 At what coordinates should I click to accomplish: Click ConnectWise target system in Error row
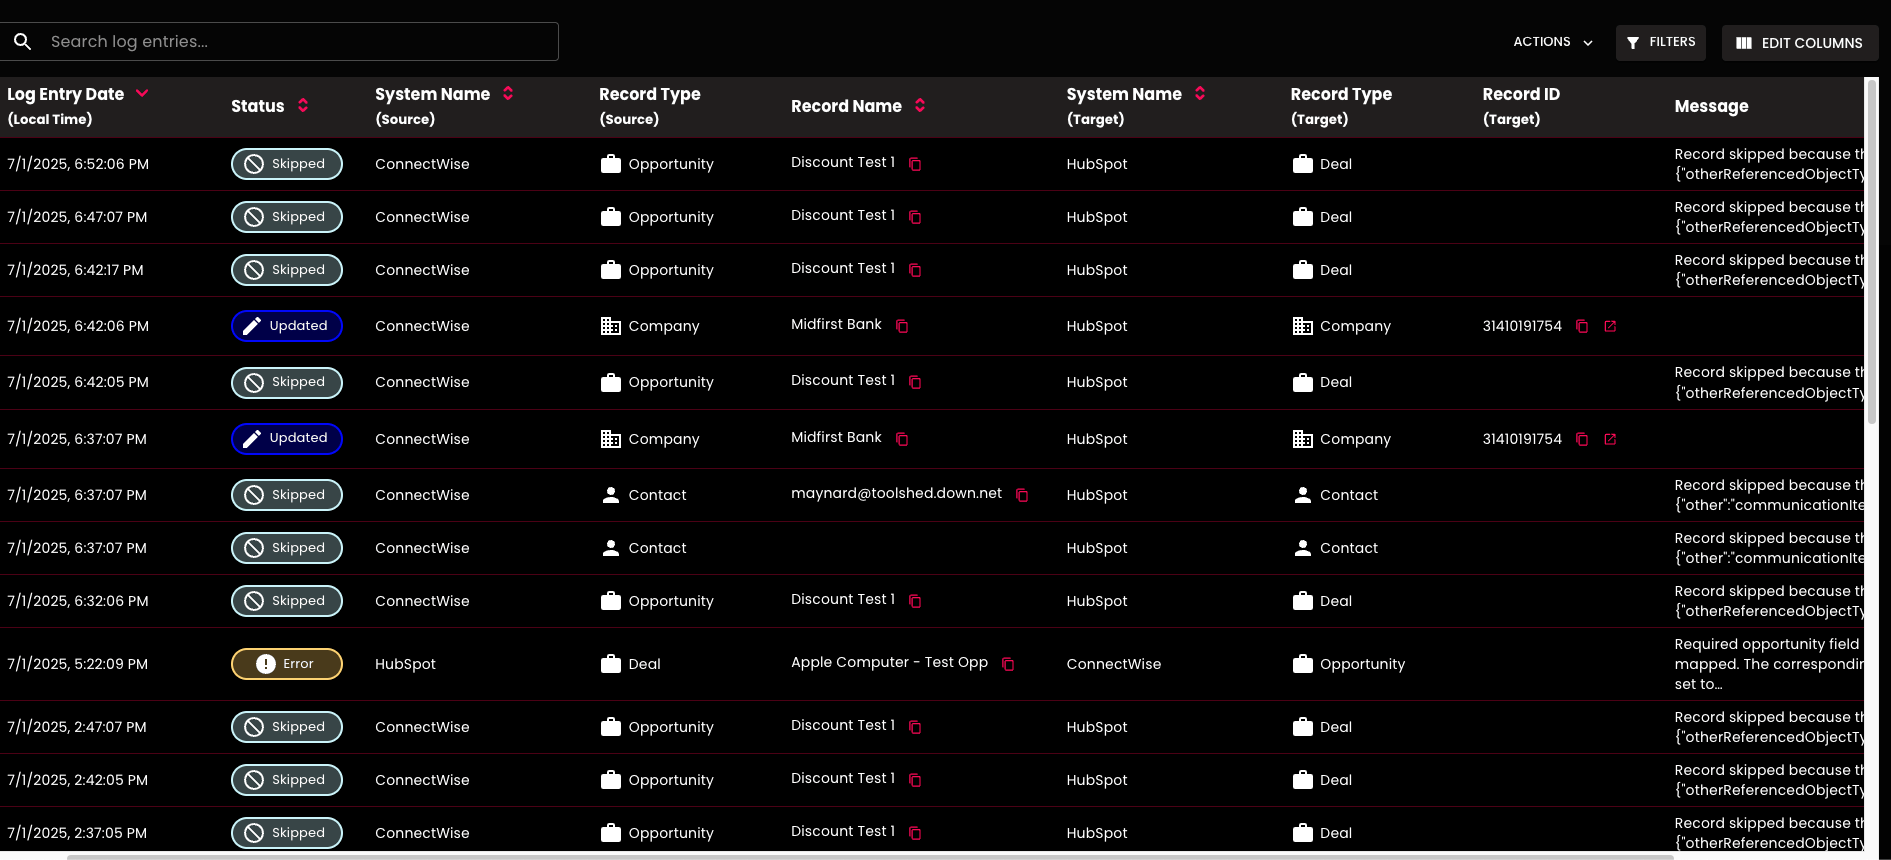1114,664
